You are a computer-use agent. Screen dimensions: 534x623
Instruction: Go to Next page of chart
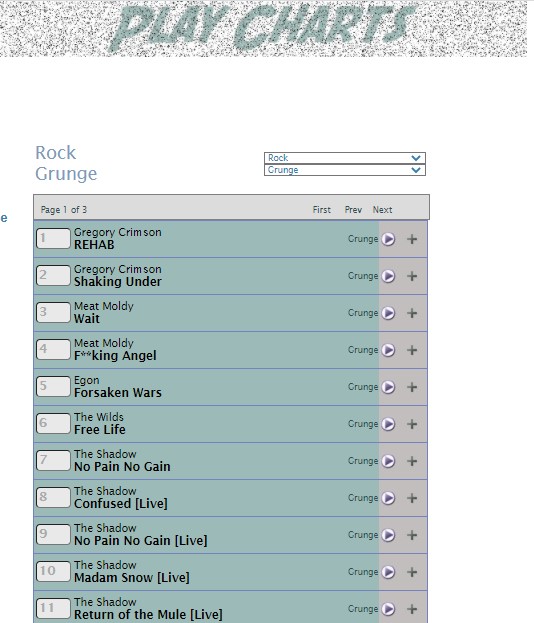[x=382, y=210]
